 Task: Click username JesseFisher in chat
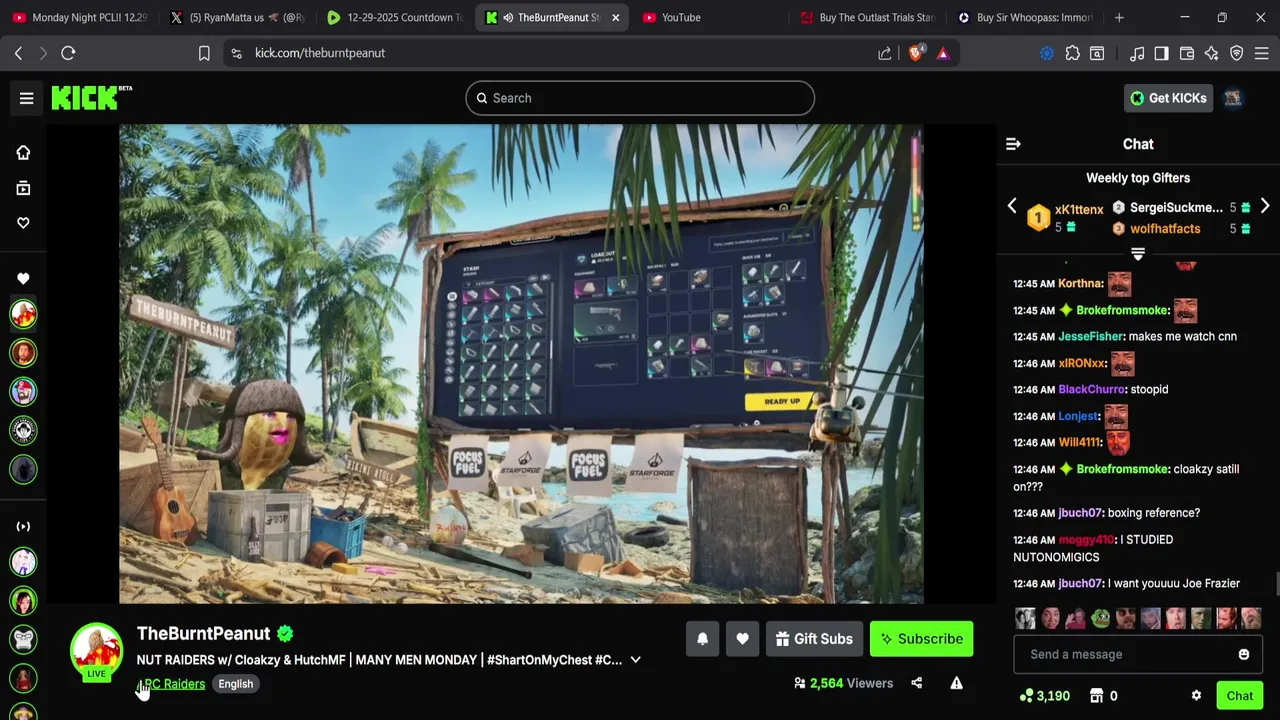1090,336
